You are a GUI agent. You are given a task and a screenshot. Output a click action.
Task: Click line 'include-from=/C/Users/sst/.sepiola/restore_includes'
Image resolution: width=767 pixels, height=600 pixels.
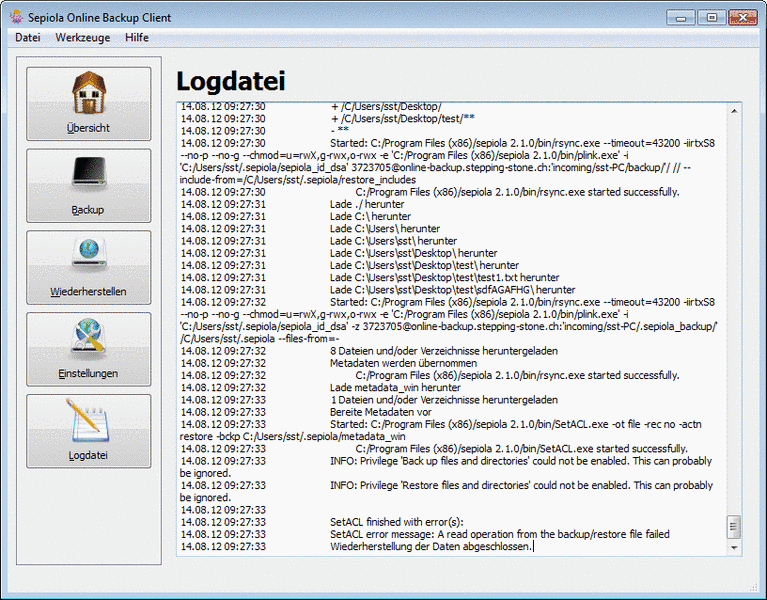[298, 180]
